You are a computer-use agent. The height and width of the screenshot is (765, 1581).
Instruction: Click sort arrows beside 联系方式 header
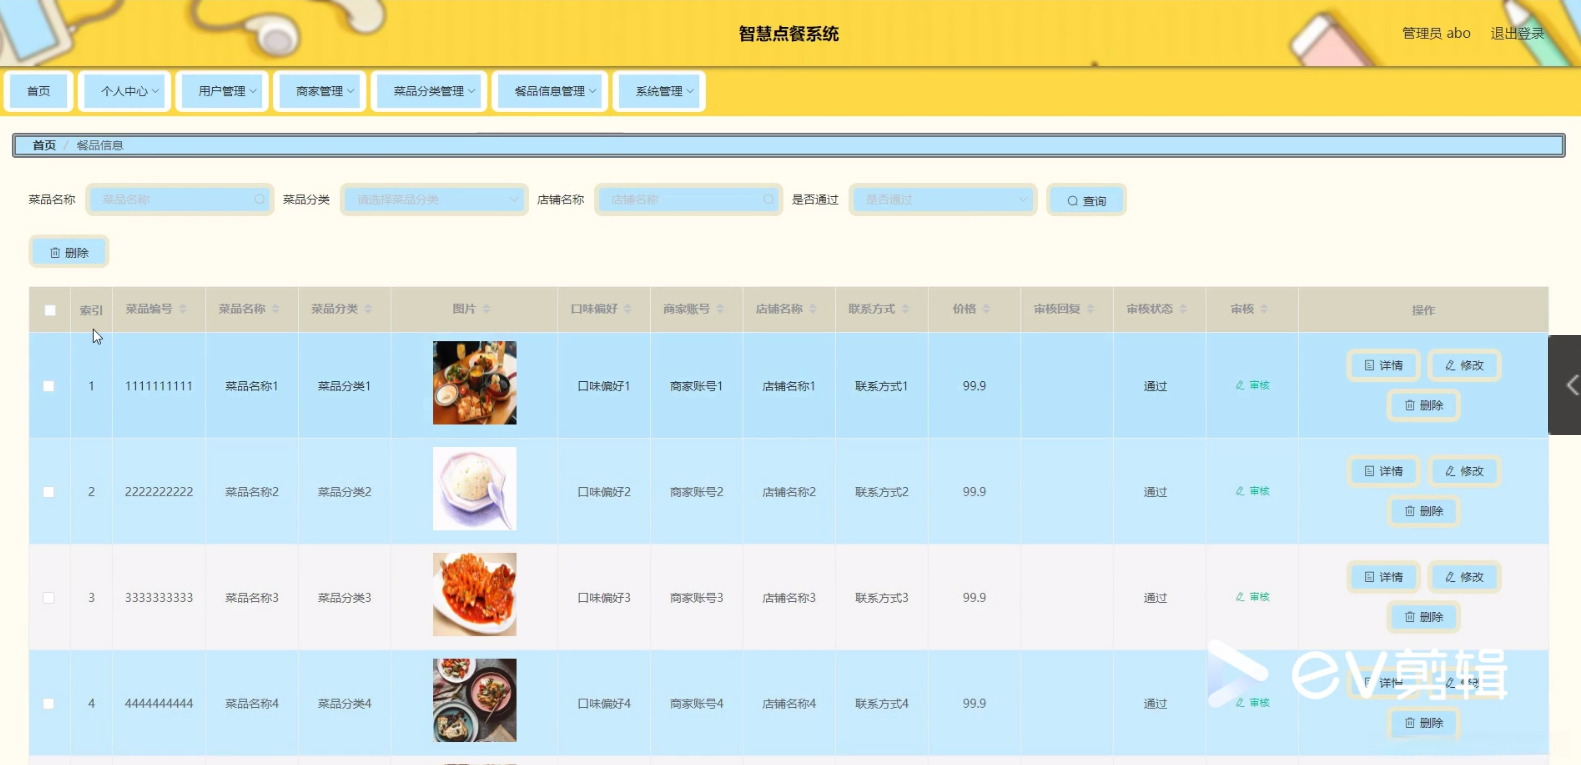click(906, 309)
